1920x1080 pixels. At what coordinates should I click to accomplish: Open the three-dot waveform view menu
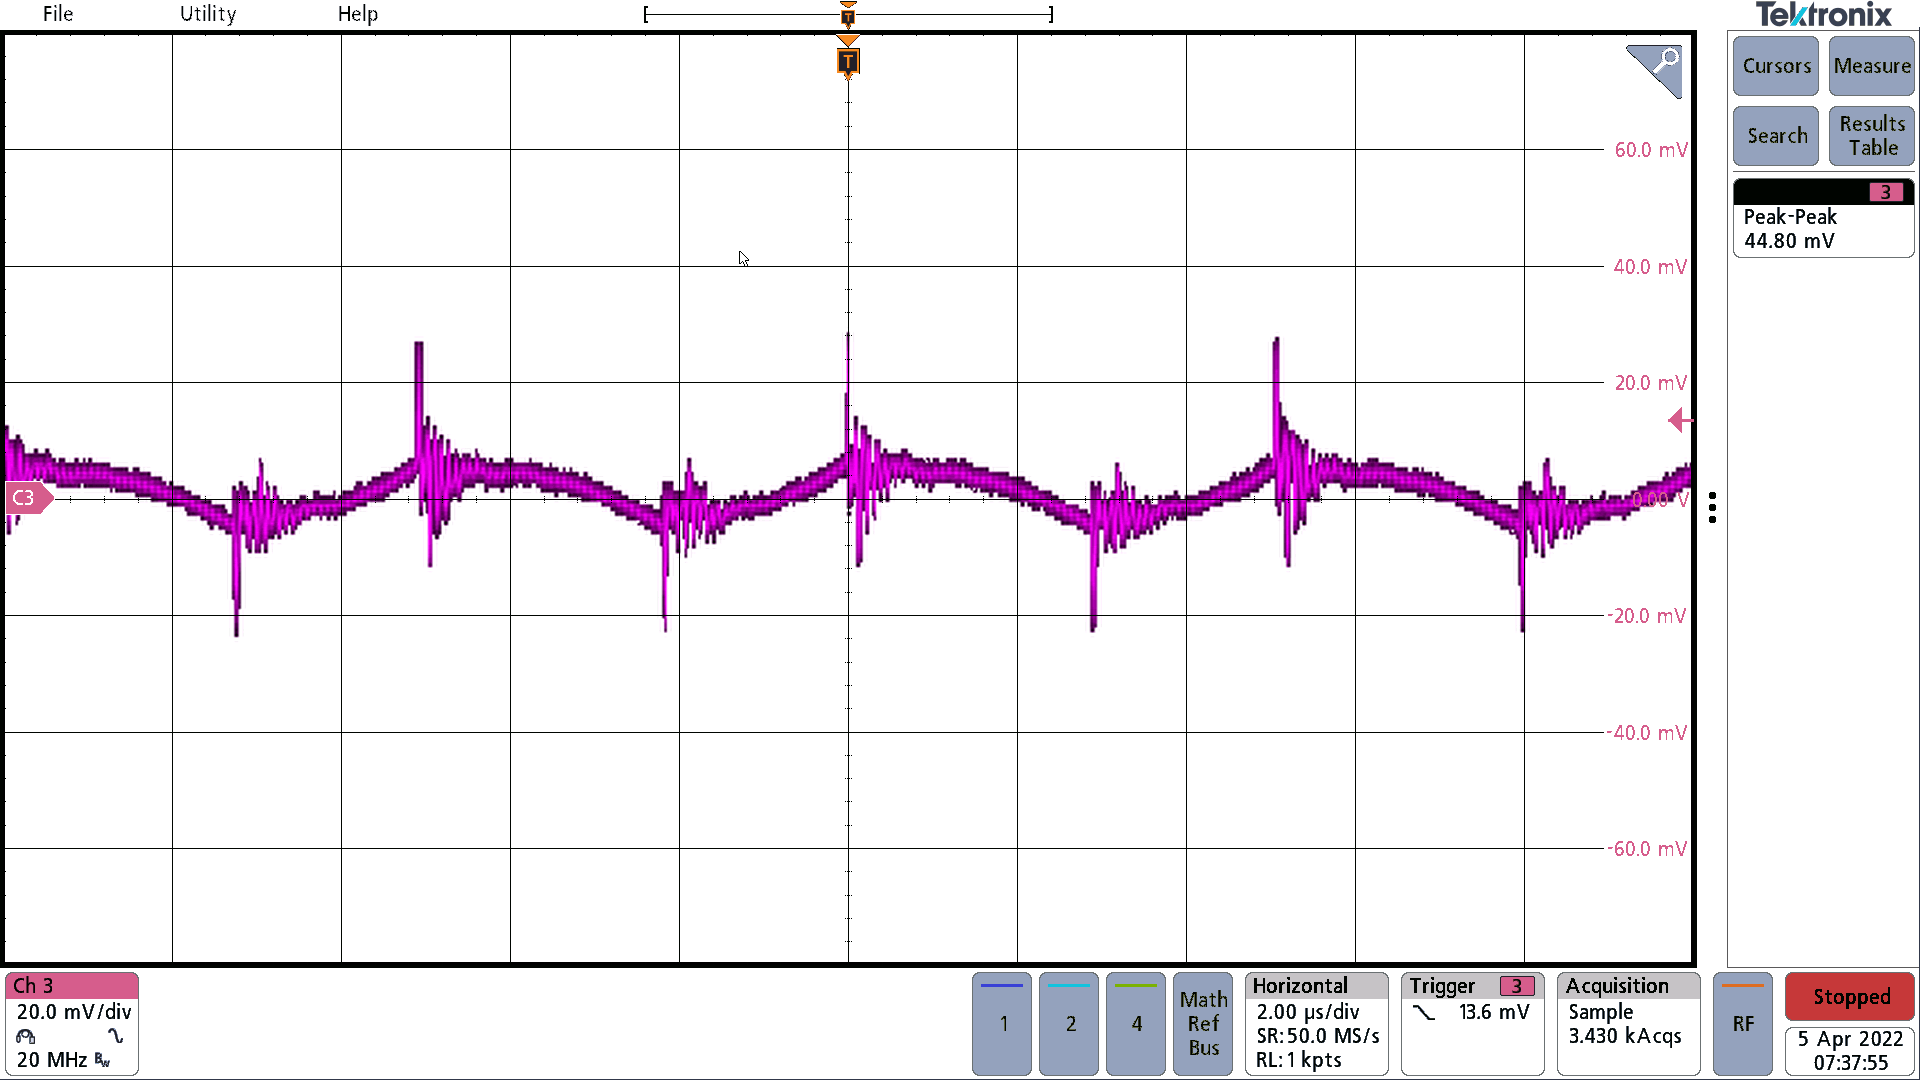[1713, 507]
